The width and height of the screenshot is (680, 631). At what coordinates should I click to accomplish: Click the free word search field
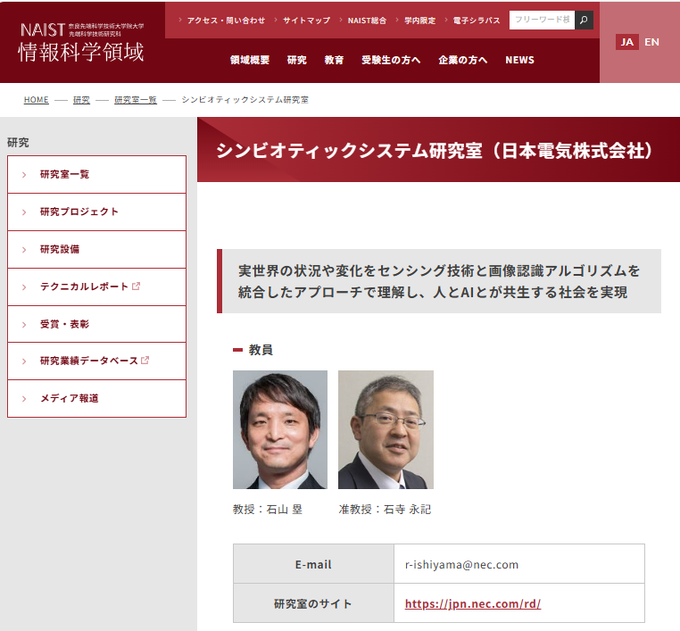pos(542,20)
